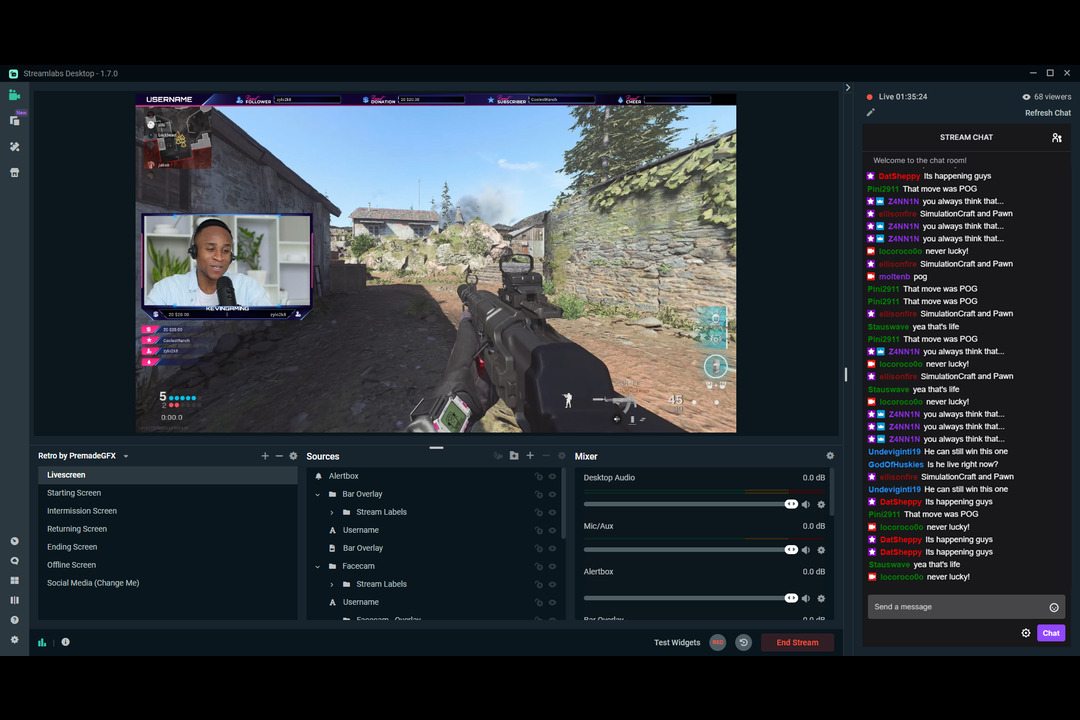
Task: Click the Sources panel scrollbar
Action: tap(565, 504)
